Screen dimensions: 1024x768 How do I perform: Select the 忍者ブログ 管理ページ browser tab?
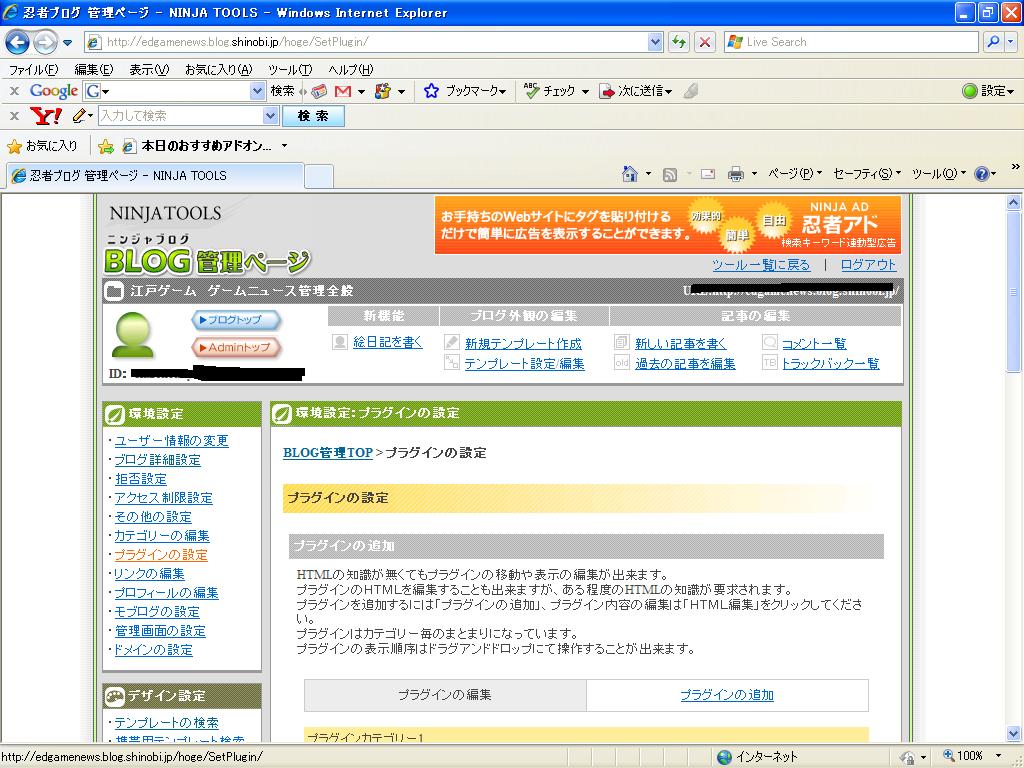154,176
